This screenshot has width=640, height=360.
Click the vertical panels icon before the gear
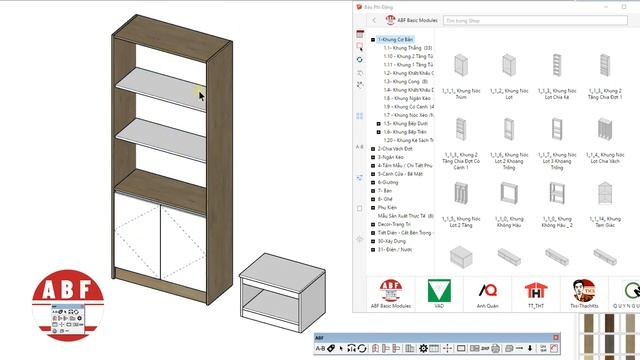[x=410, y=349]
